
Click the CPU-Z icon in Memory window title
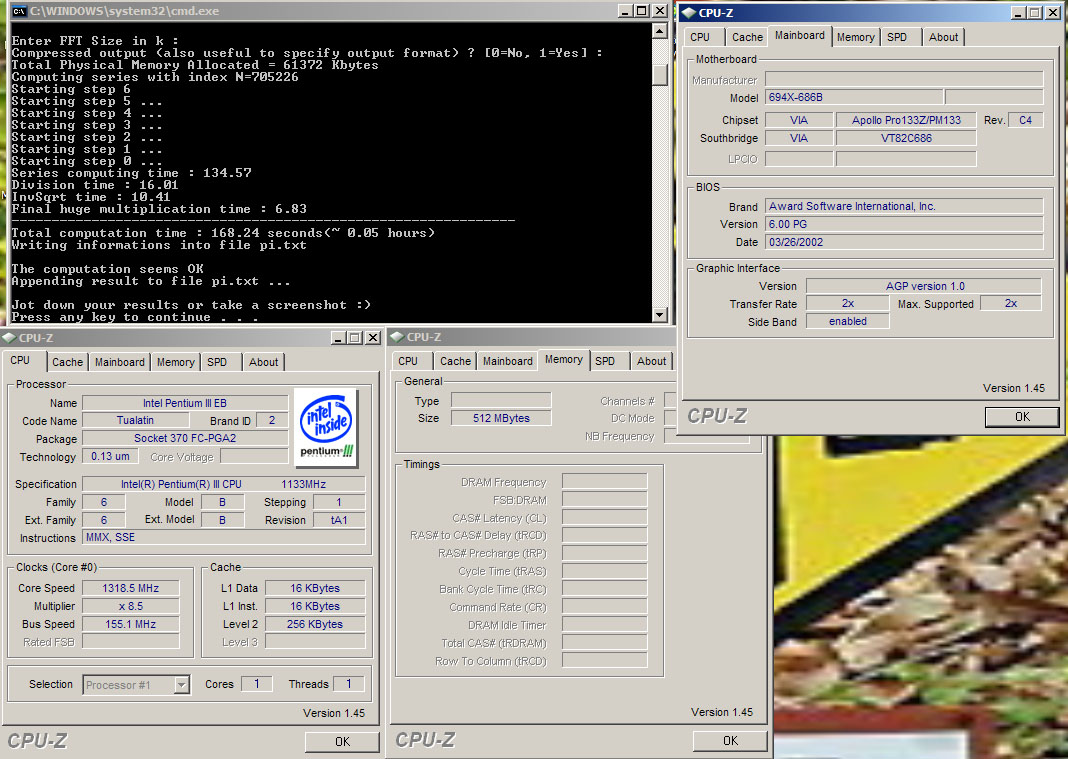(x=397, y=337)
